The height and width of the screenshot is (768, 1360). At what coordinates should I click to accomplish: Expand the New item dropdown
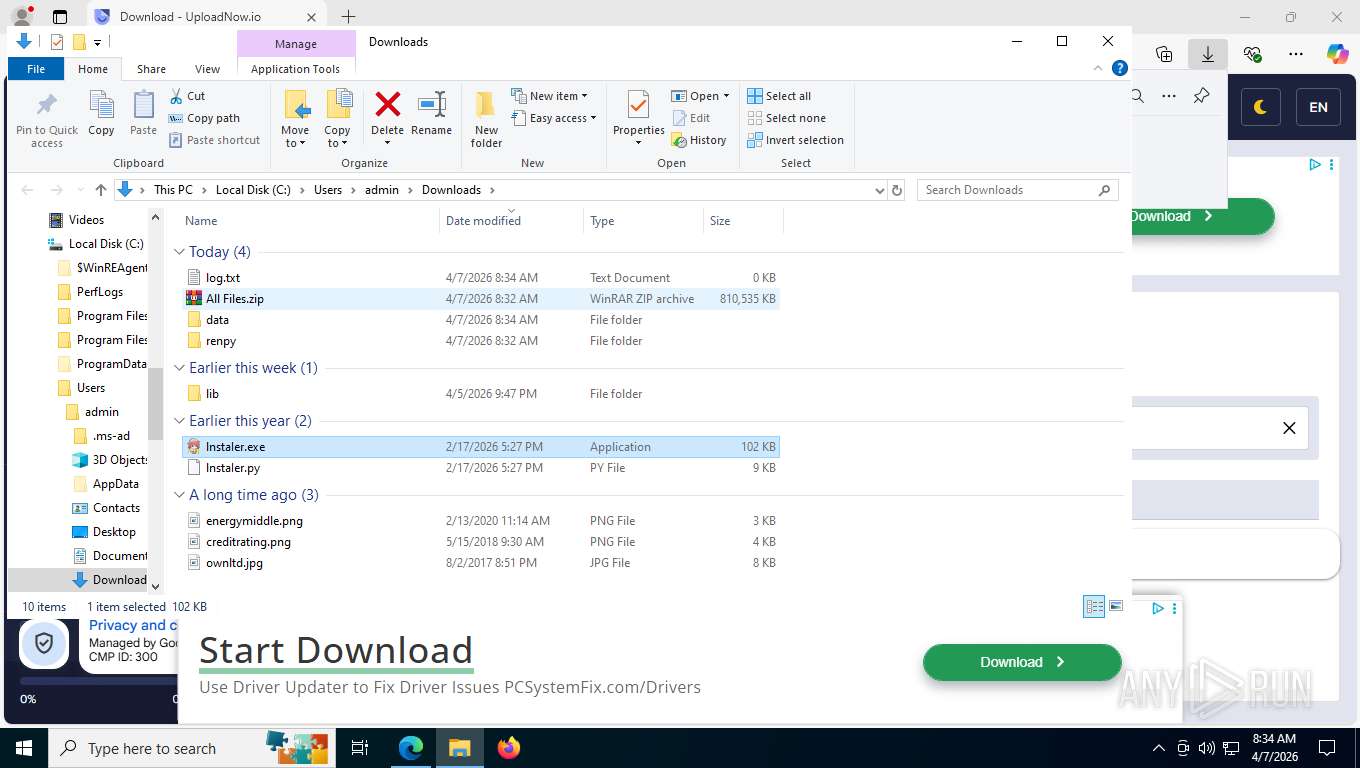549,96
